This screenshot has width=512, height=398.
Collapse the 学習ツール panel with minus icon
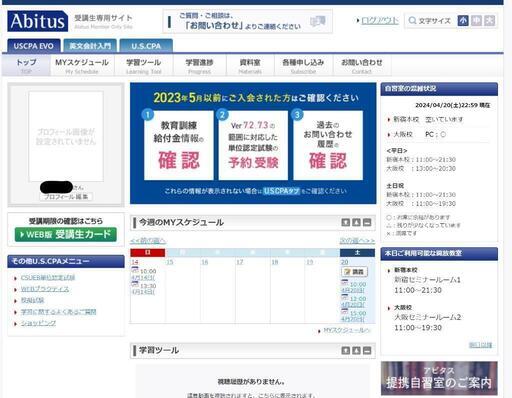click(367, 350)
